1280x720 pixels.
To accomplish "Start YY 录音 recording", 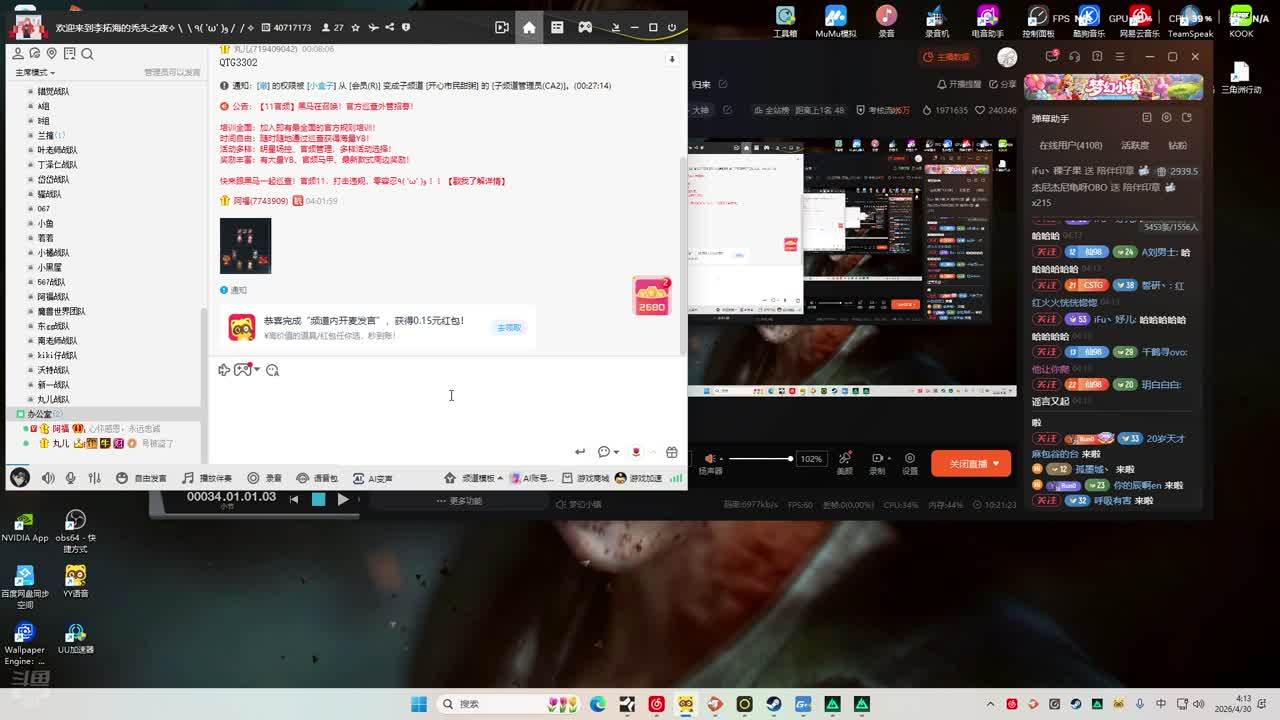I will pos(265,478).
